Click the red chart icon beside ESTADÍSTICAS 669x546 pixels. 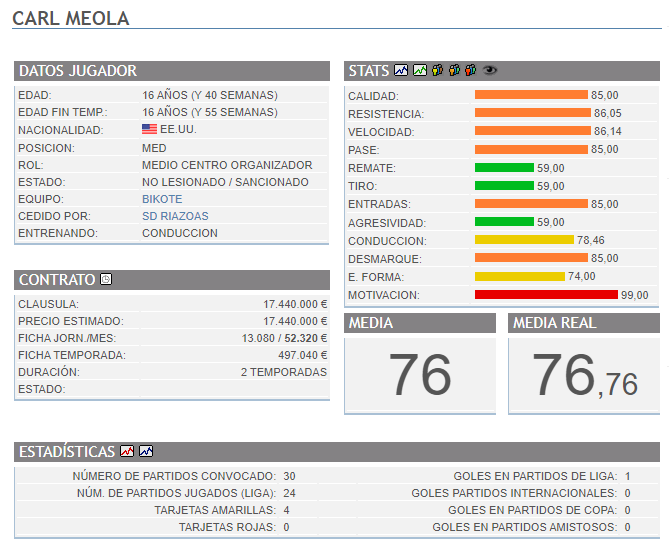coord(127,452)
